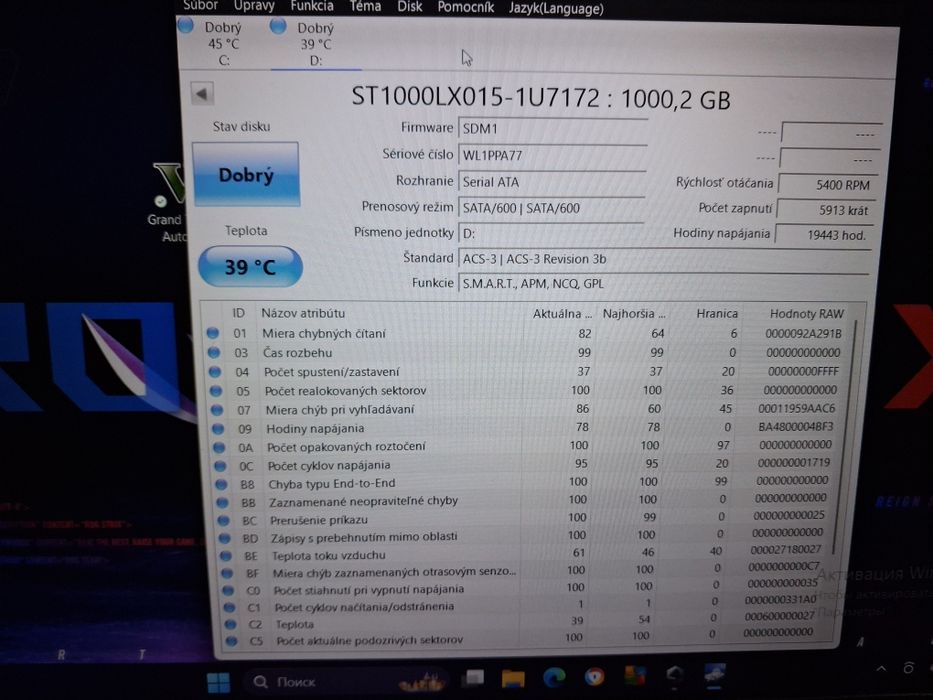Open the Funkcia menu
The width and height of the screenshot is (933, 700).
coord(312,6)
